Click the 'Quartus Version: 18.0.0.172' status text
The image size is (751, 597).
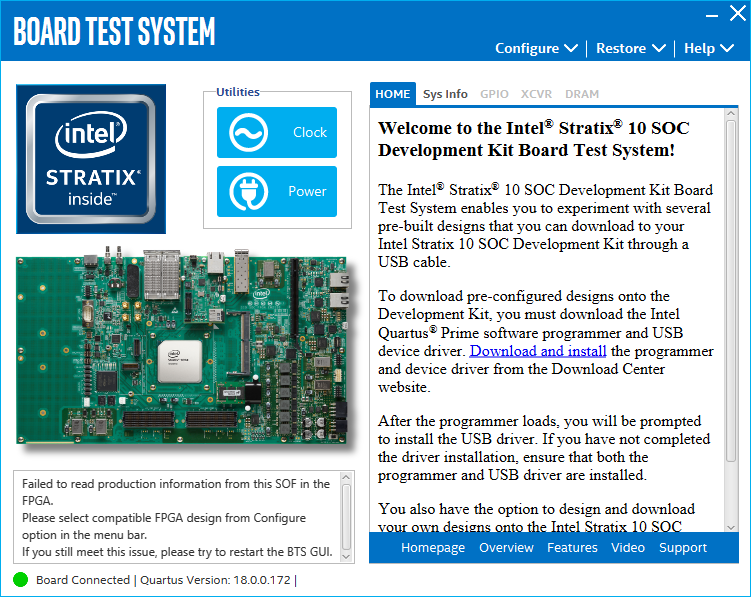coord(215,580)
